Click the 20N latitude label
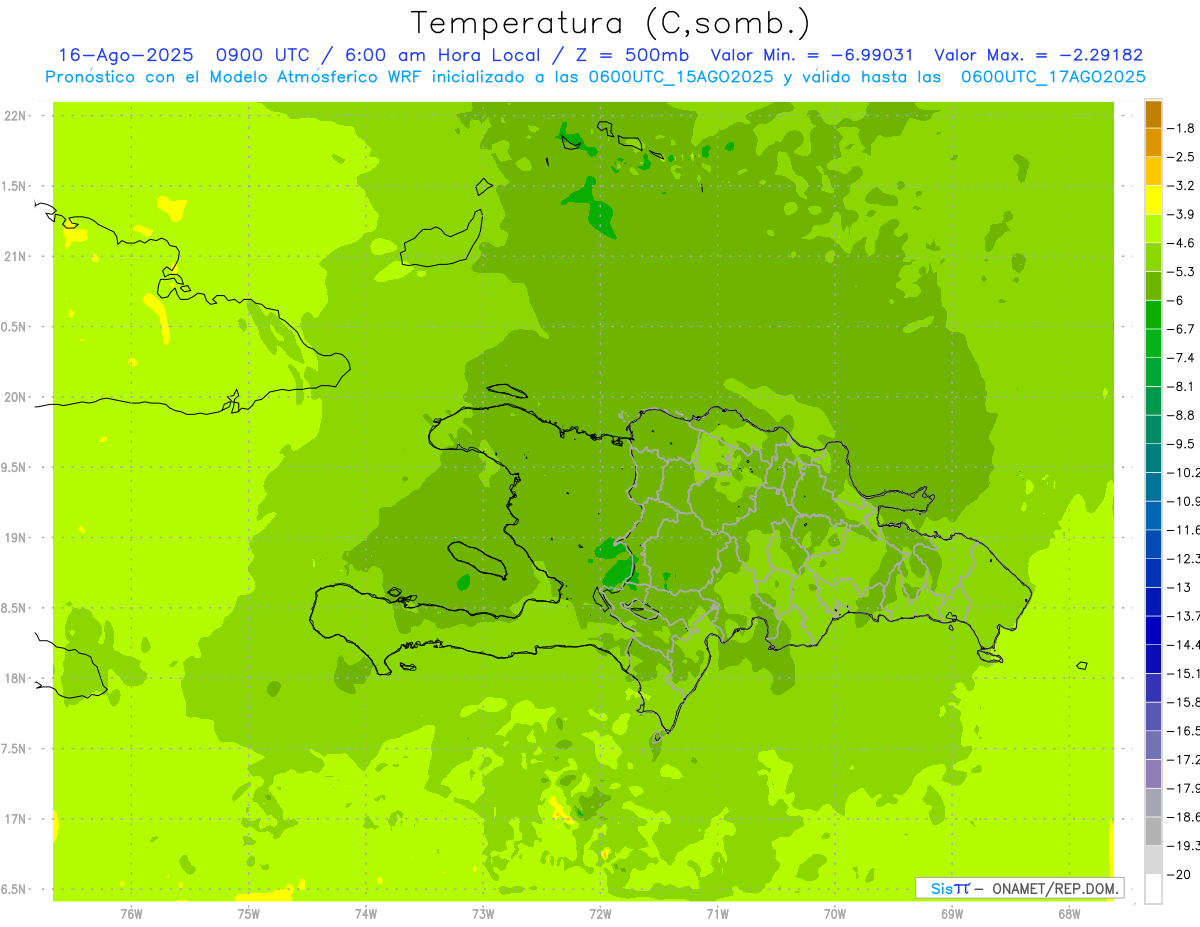Viewport: 1200px width, 927px height. [15, 397]
